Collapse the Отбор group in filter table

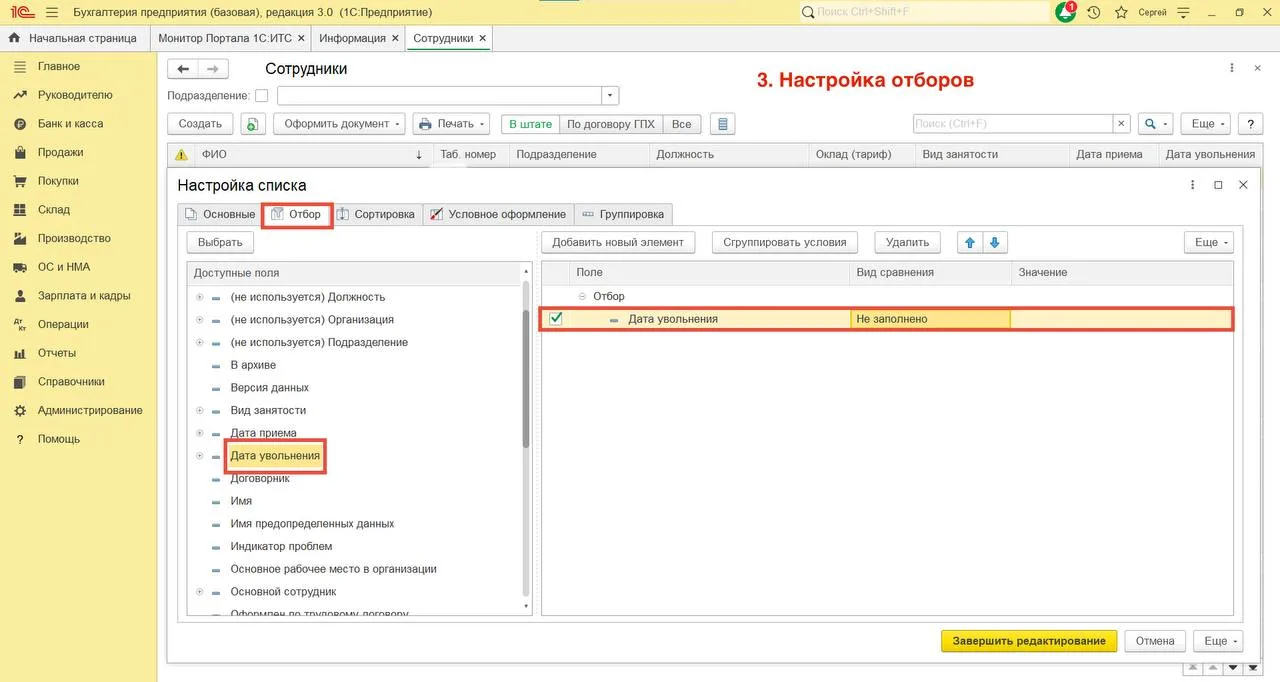coord(583,296)
